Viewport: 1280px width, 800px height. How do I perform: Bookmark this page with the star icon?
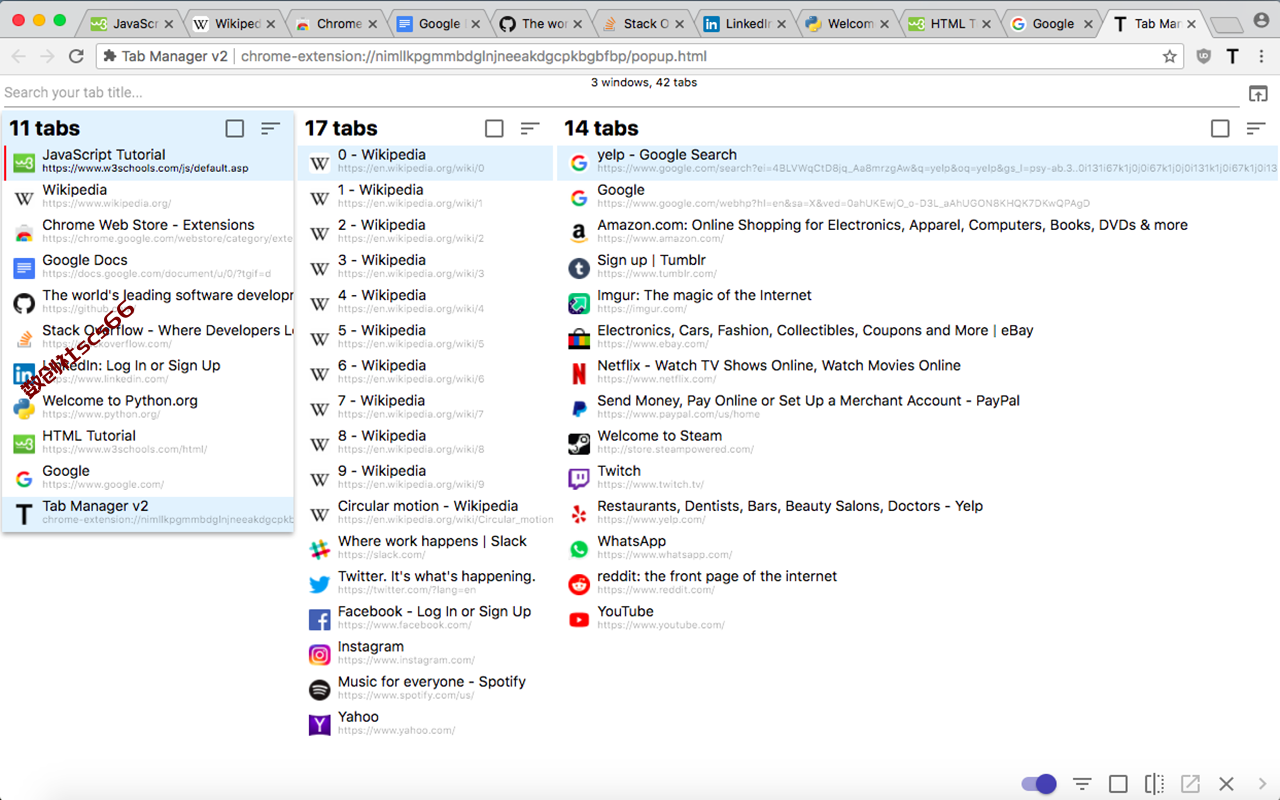(1169, 57)
